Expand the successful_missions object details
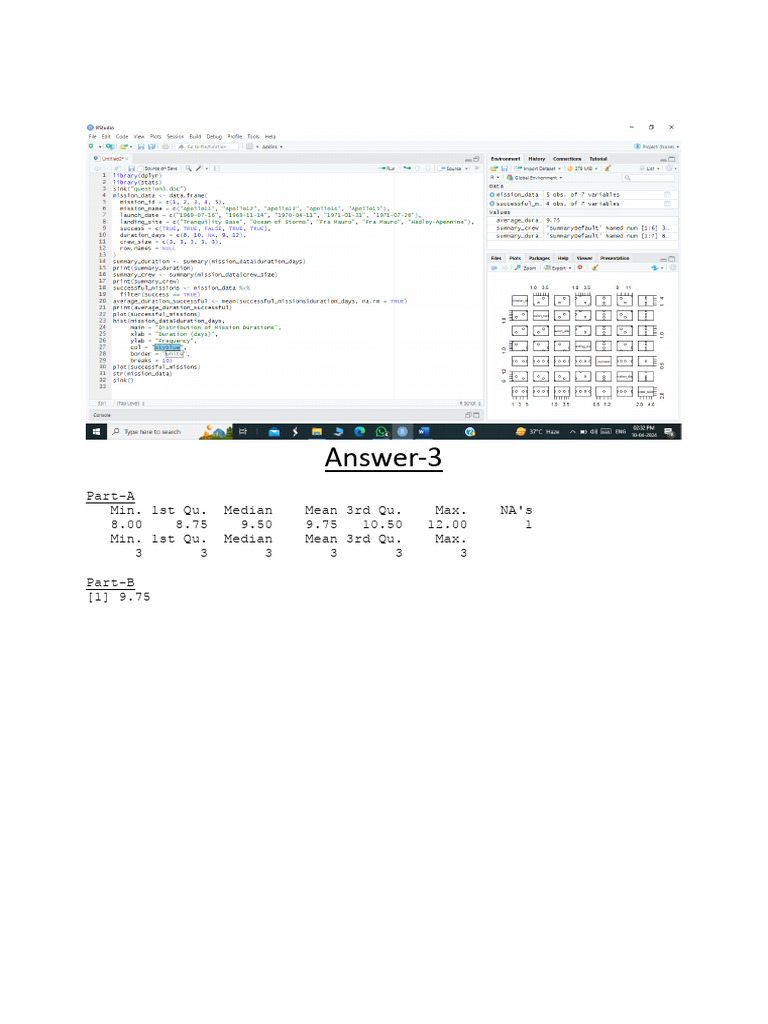The height and width of the screenshot is (1024, 768). 492,203
